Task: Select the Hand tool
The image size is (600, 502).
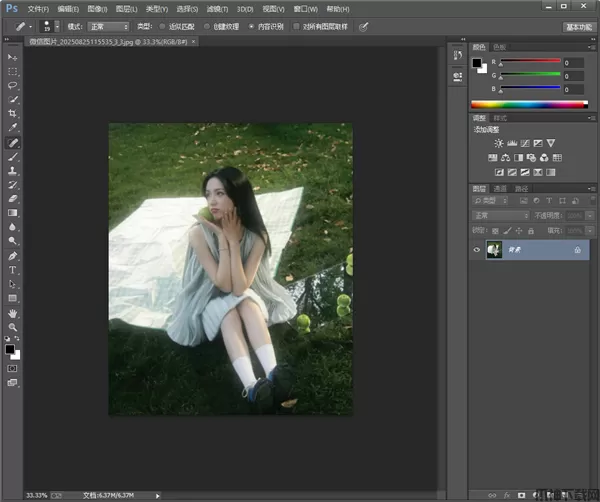Action: point(13,313)
